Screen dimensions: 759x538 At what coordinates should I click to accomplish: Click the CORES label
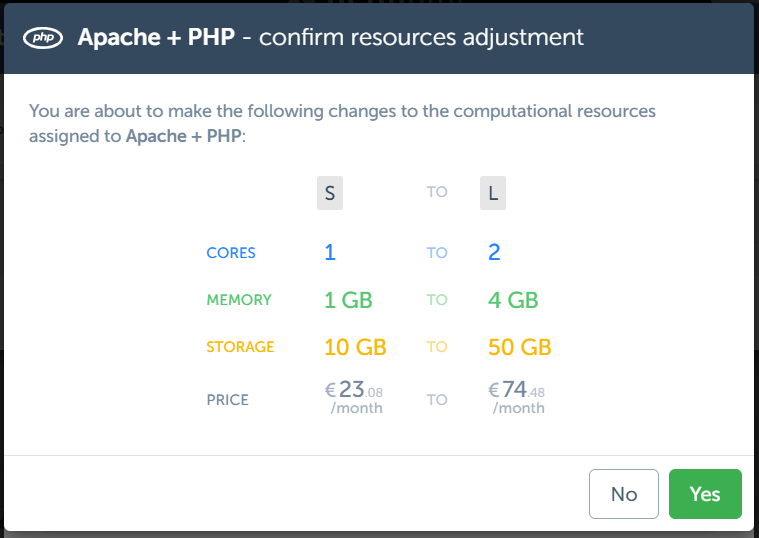click(231, 253)
